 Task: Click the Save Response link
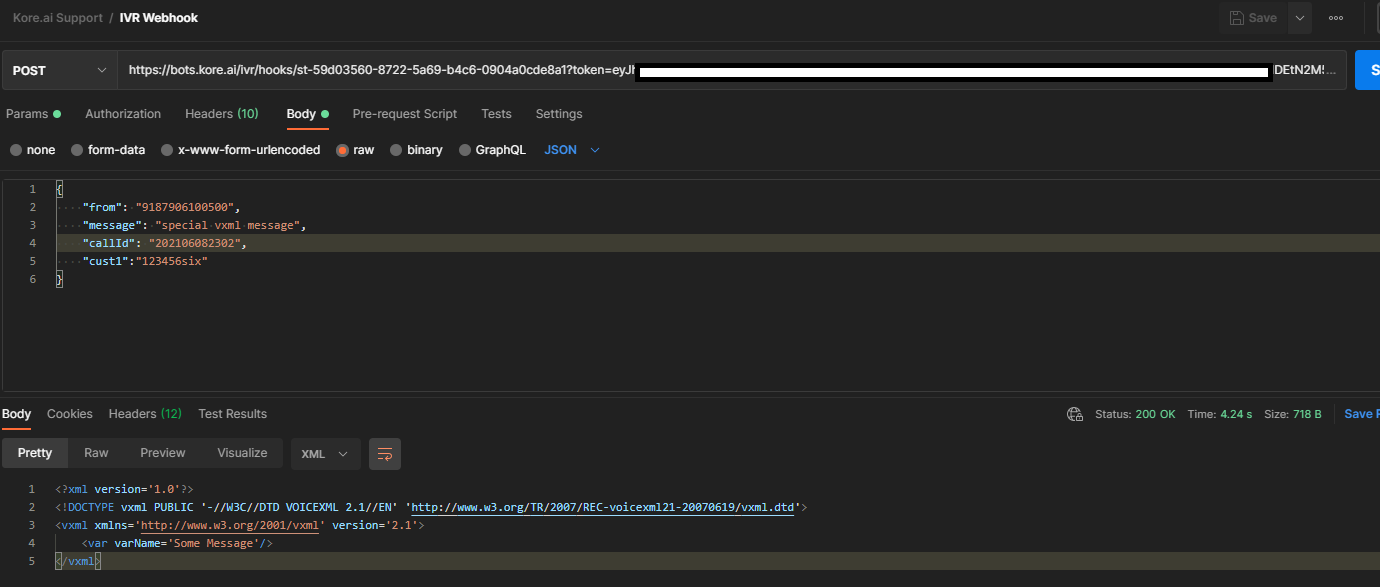point(1361,414)
